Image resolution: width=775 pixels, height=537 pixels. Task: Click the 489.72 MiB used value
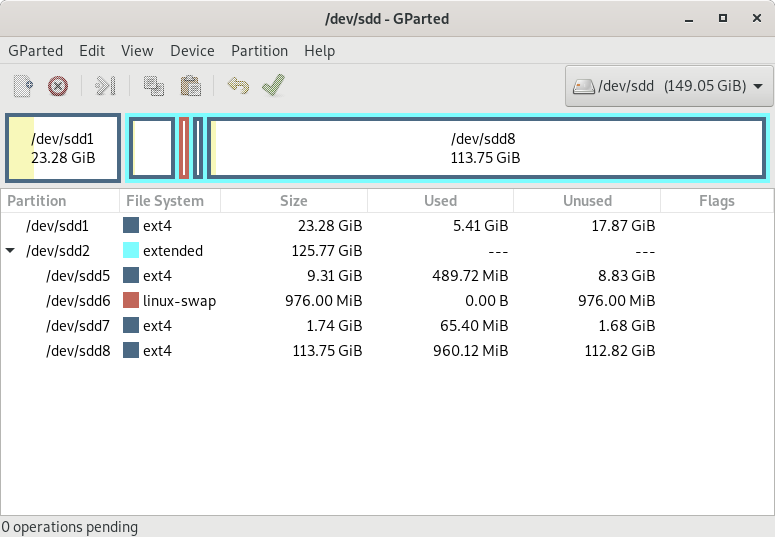click(470, 276)
